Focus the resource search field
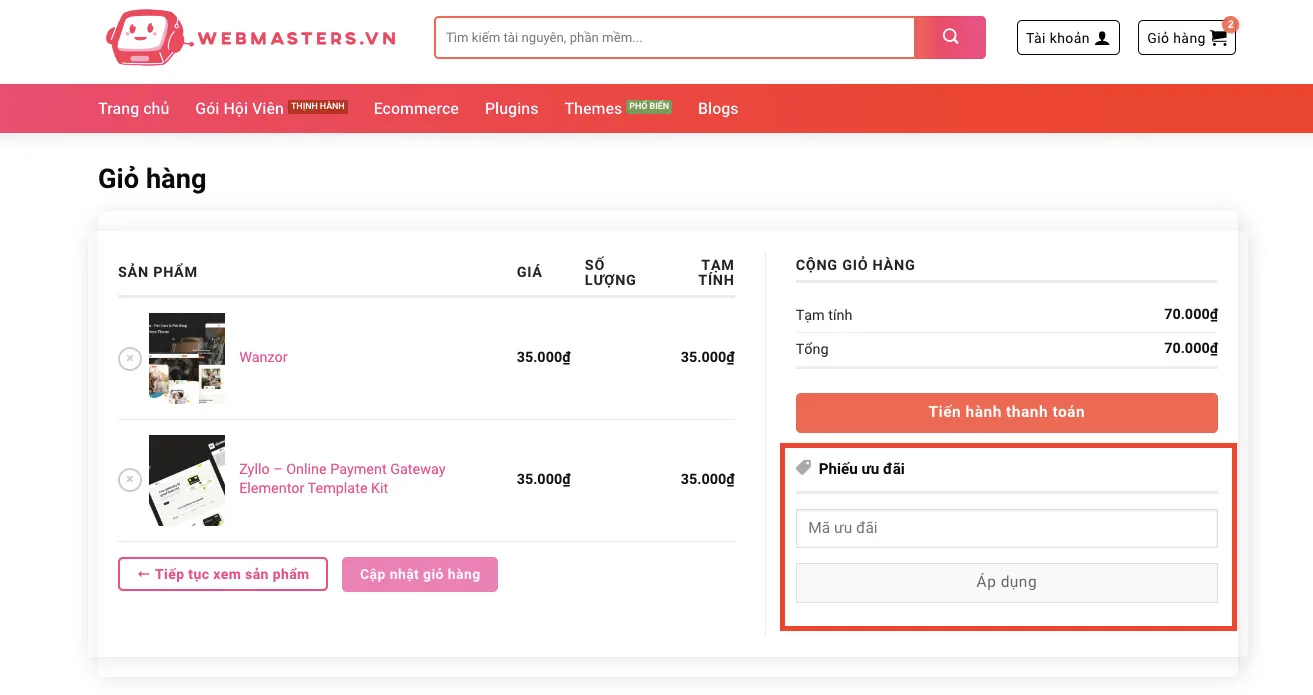The width and height of the screenshot is (1313, 695). [675, 37]
